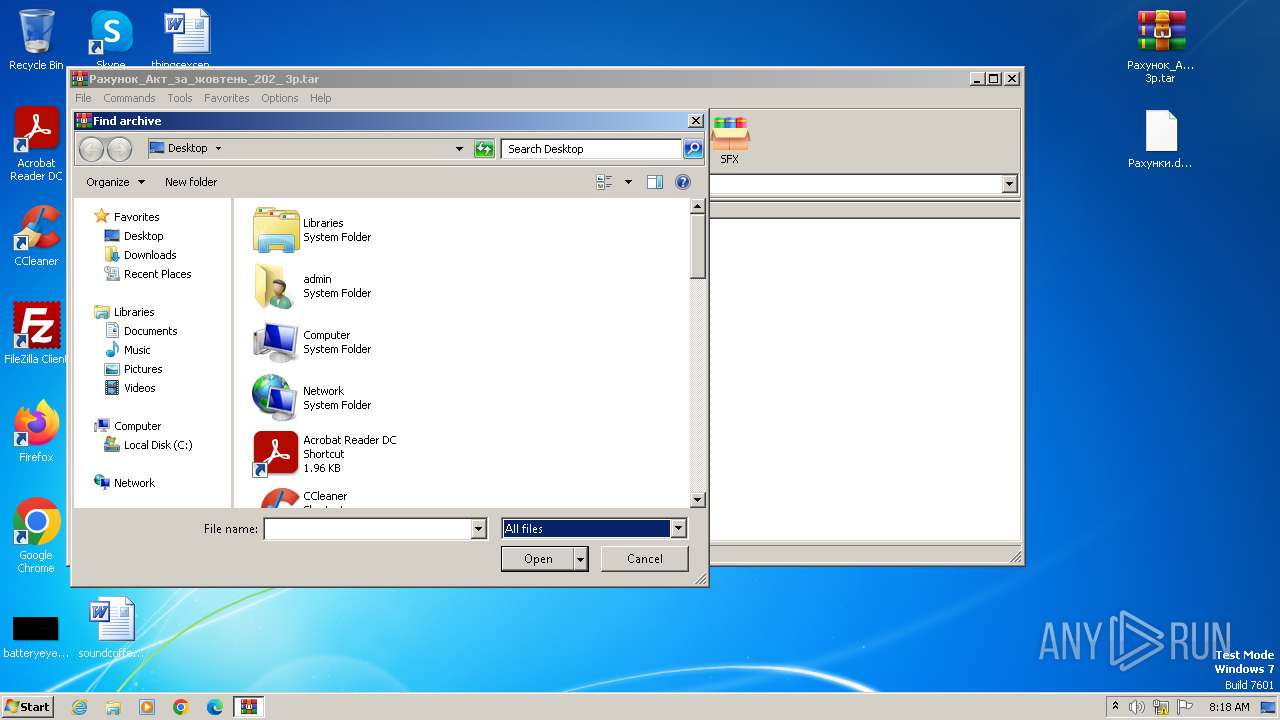
Task: Click the SFX toolbar icon in WinRAR
Action: click(x=730, y=140)
